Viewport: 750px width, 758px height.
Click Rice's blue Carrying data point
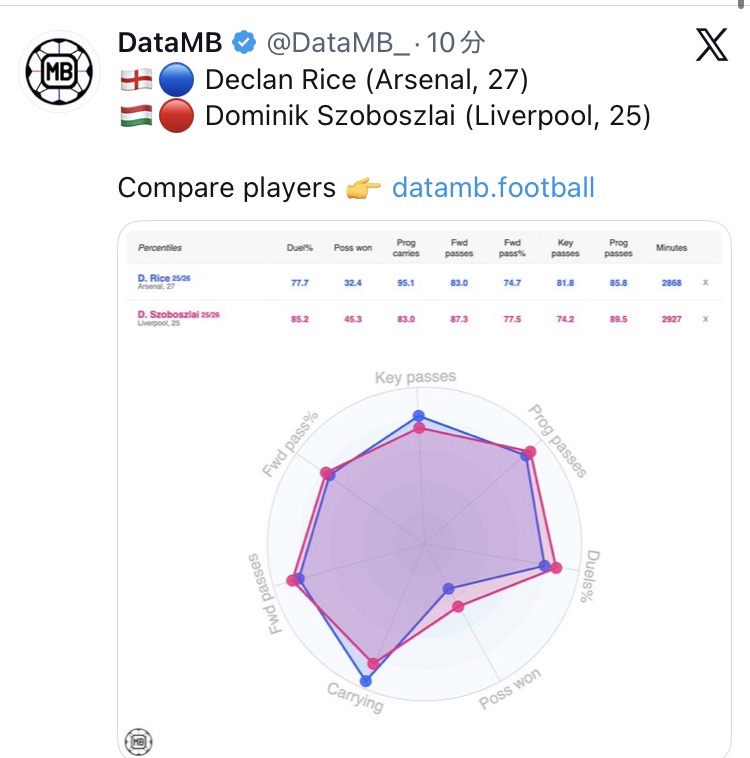point(365,681)
